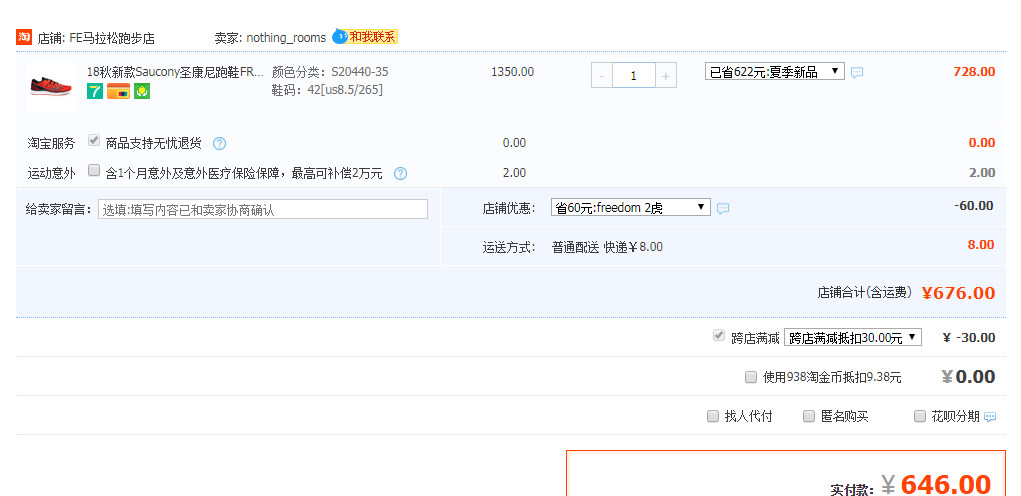1021x496 pixels.
Task: Click the orange credit card icon
Action: pyautogui.click(x=119, y=92)
